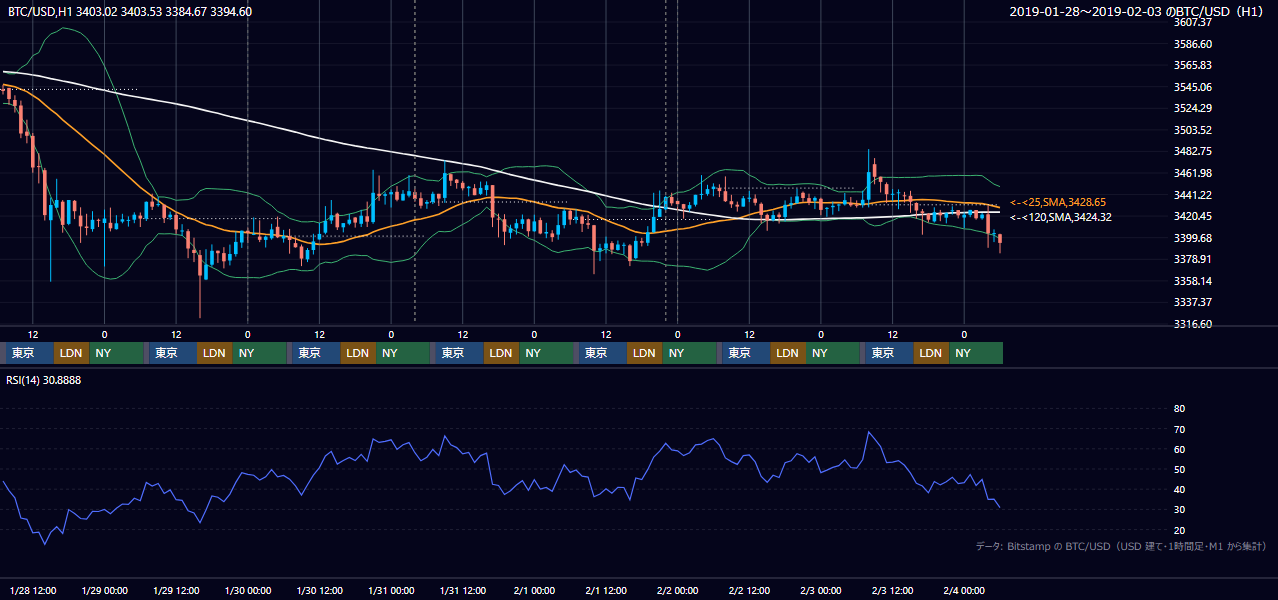Click the 2/2 00:00 time label
Image resolution: width=1278 pixels, height=600 pixels.
(678, 590)
